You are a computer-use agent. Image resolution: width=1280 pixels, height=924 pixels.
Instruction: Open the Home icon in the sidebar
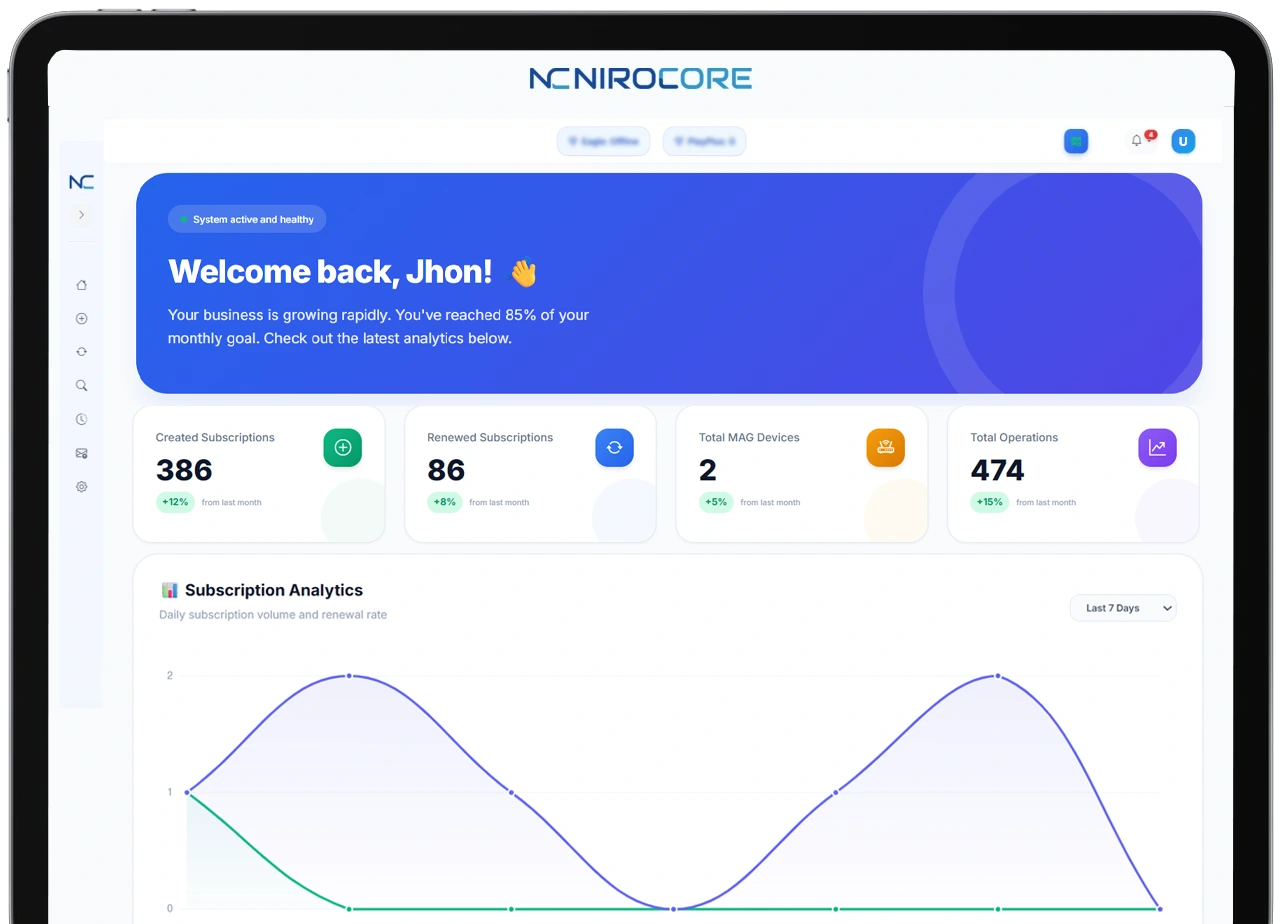(82, 285)
